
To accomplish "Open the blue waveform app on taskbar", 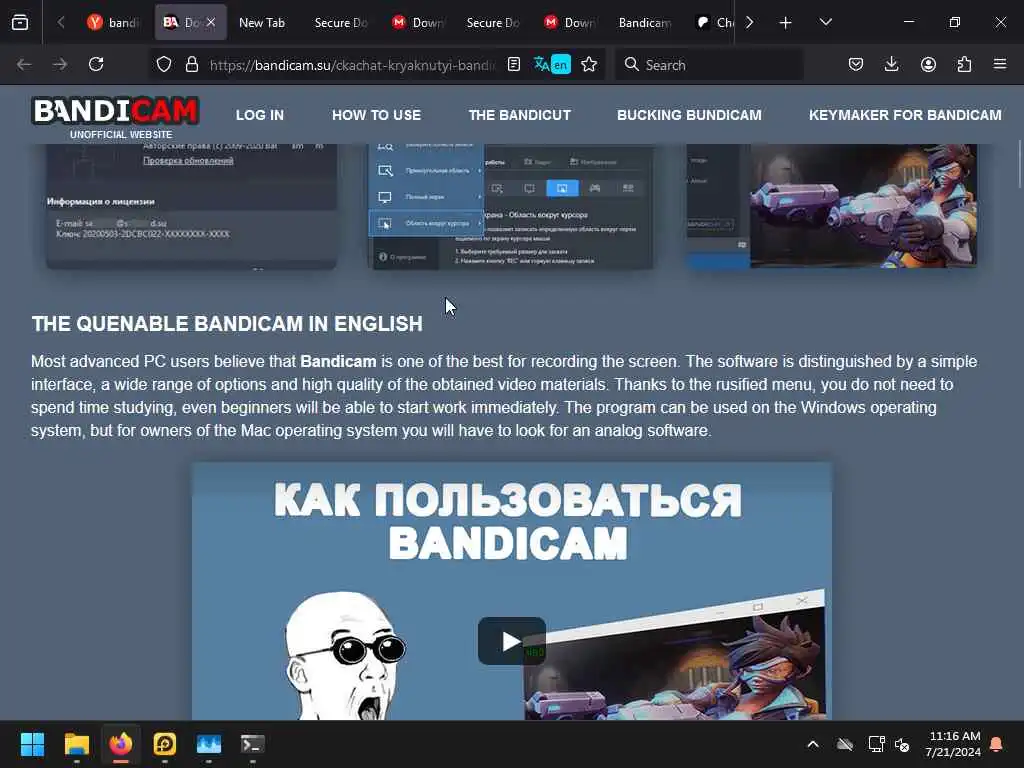I will (209, 744).
